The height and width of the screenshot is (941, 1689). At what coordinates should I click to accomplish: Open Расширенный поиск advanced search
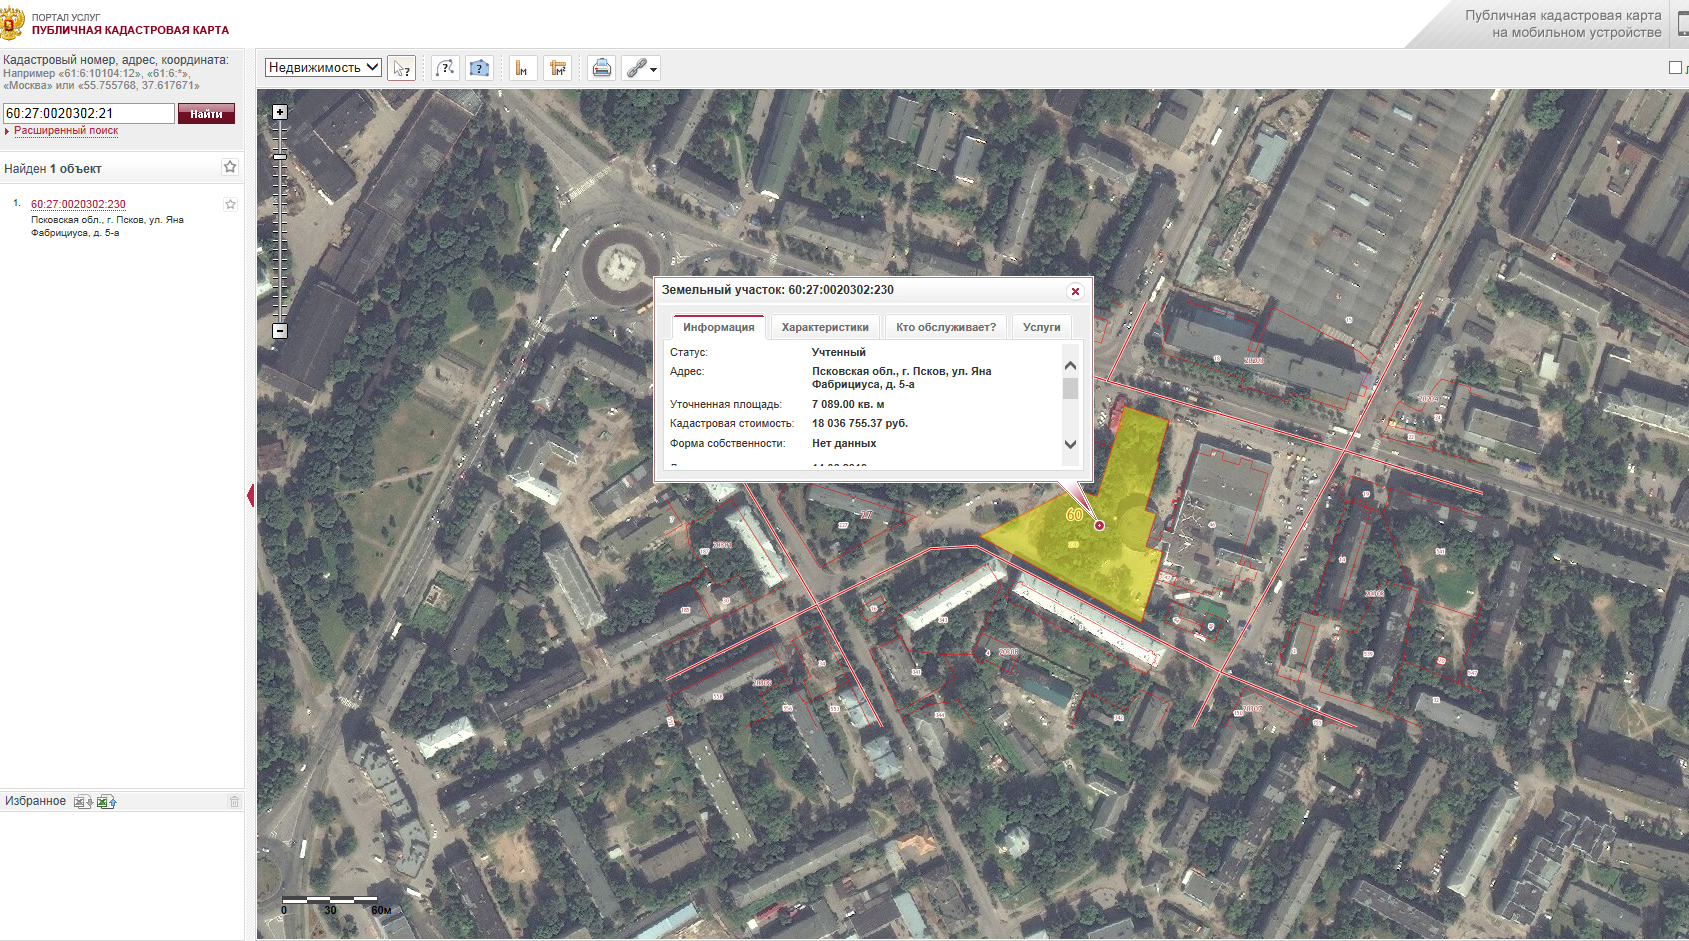66,131
